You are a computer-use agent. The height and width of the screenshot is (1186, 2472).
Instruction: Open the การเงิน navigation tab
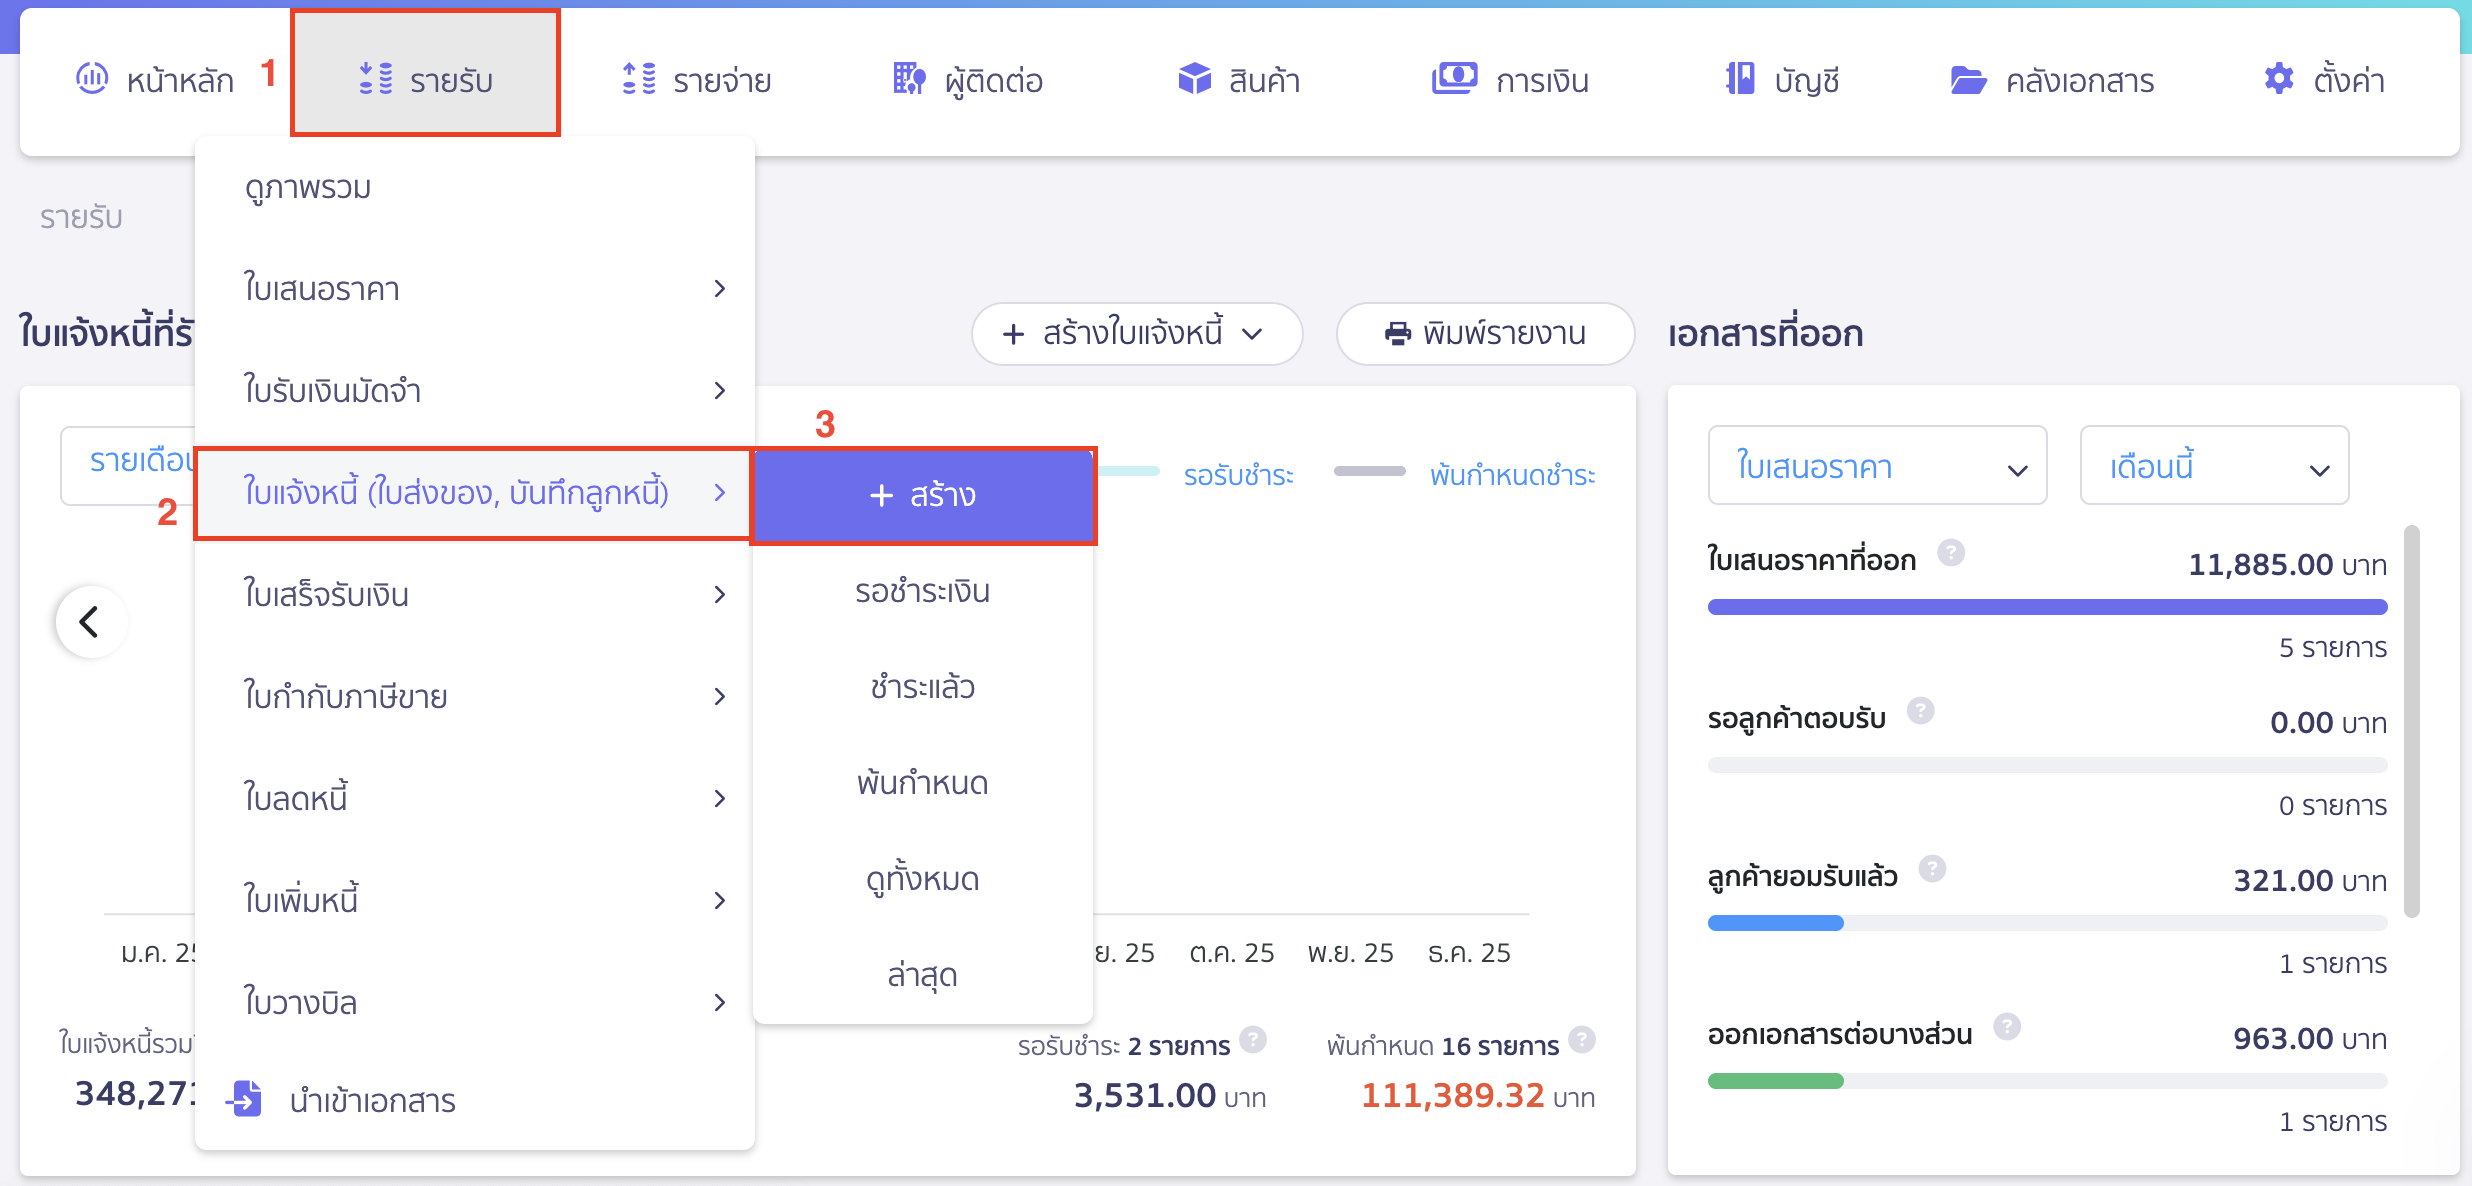click(1510, 80)
